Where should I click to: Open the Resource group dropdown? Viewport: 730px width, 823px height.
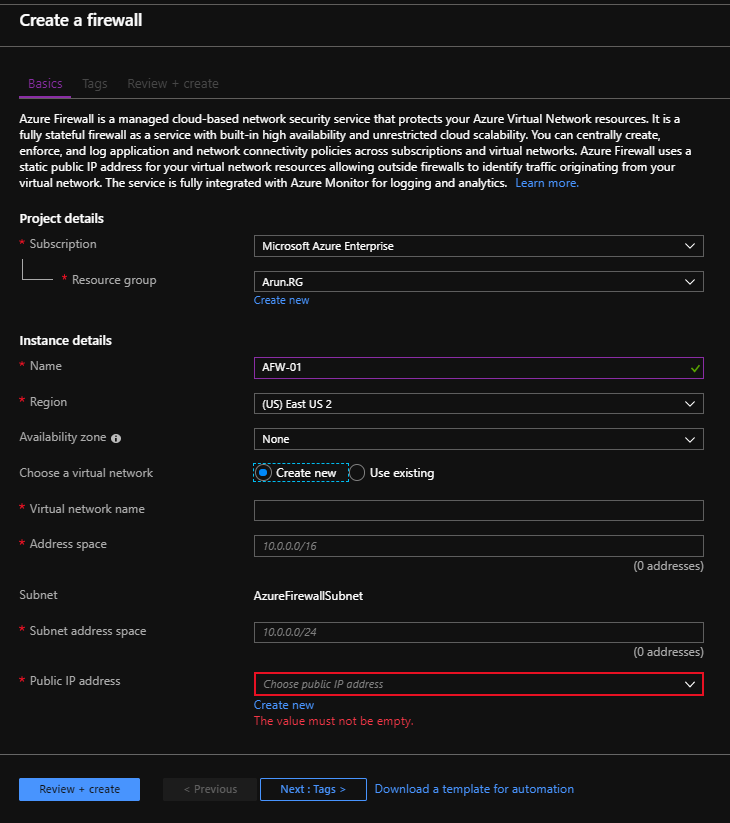coord(479,282)
